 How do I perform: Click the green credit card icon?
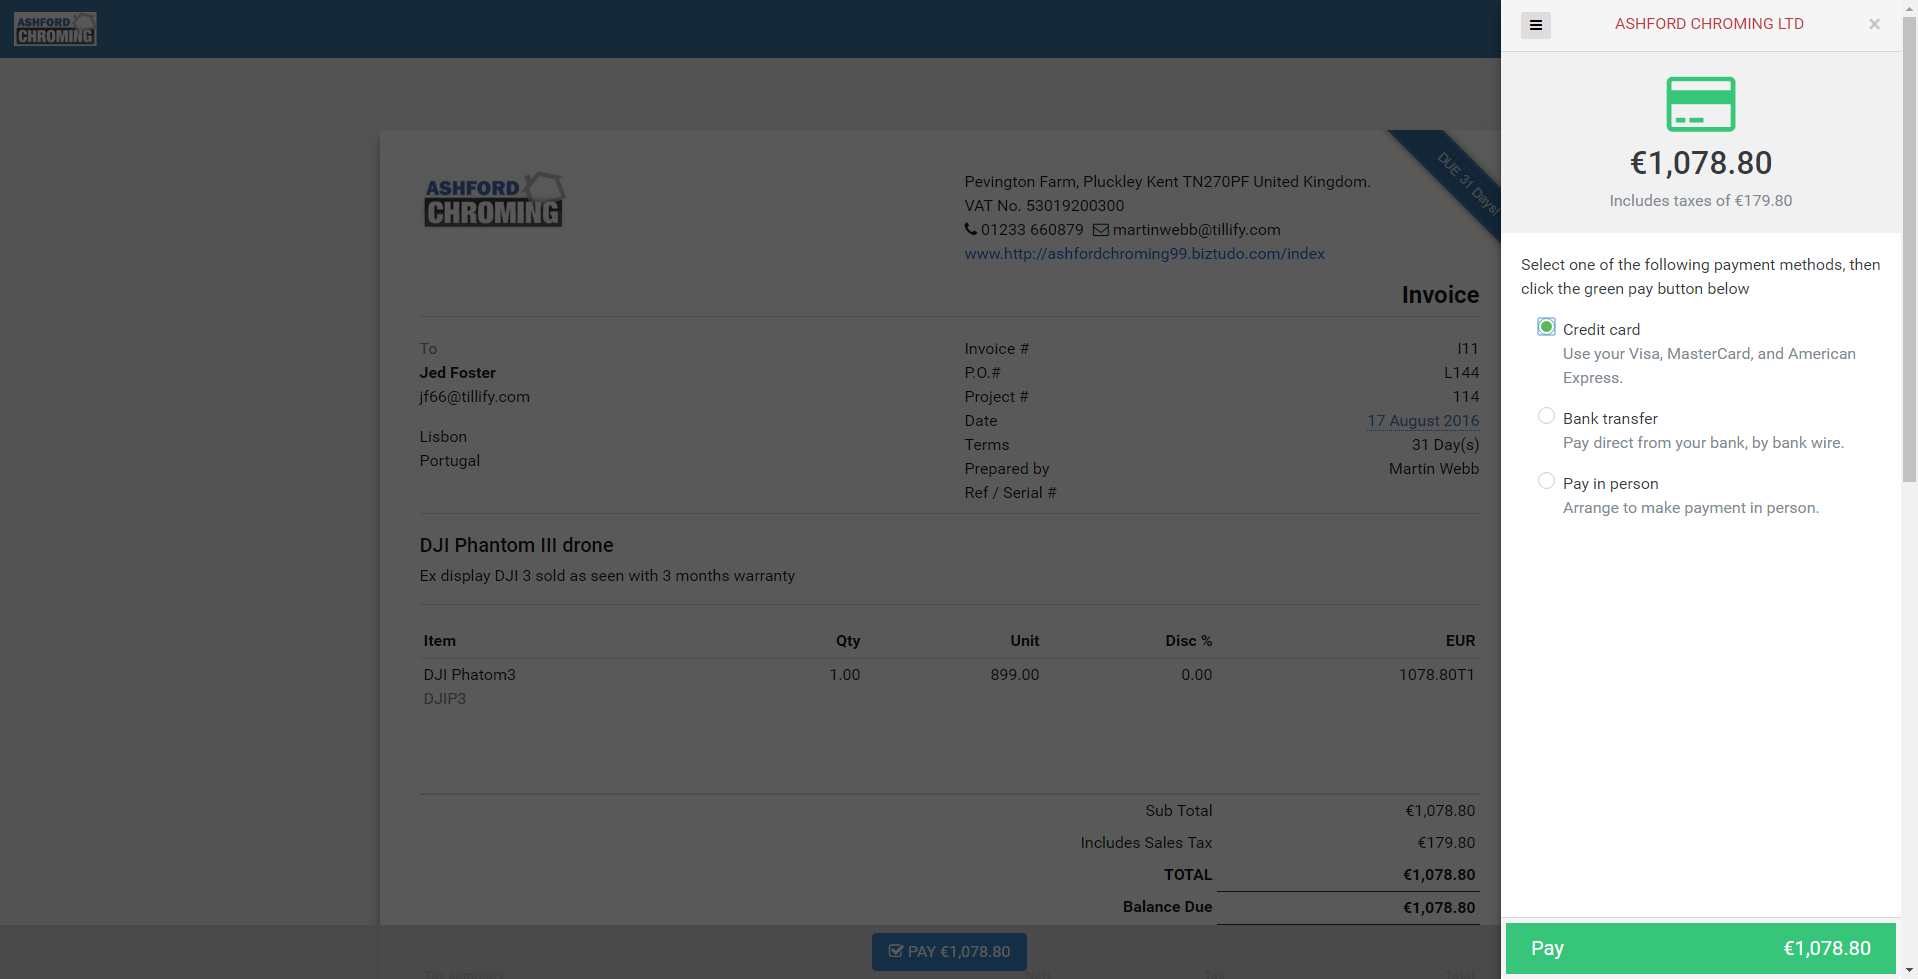(1700, 104)
